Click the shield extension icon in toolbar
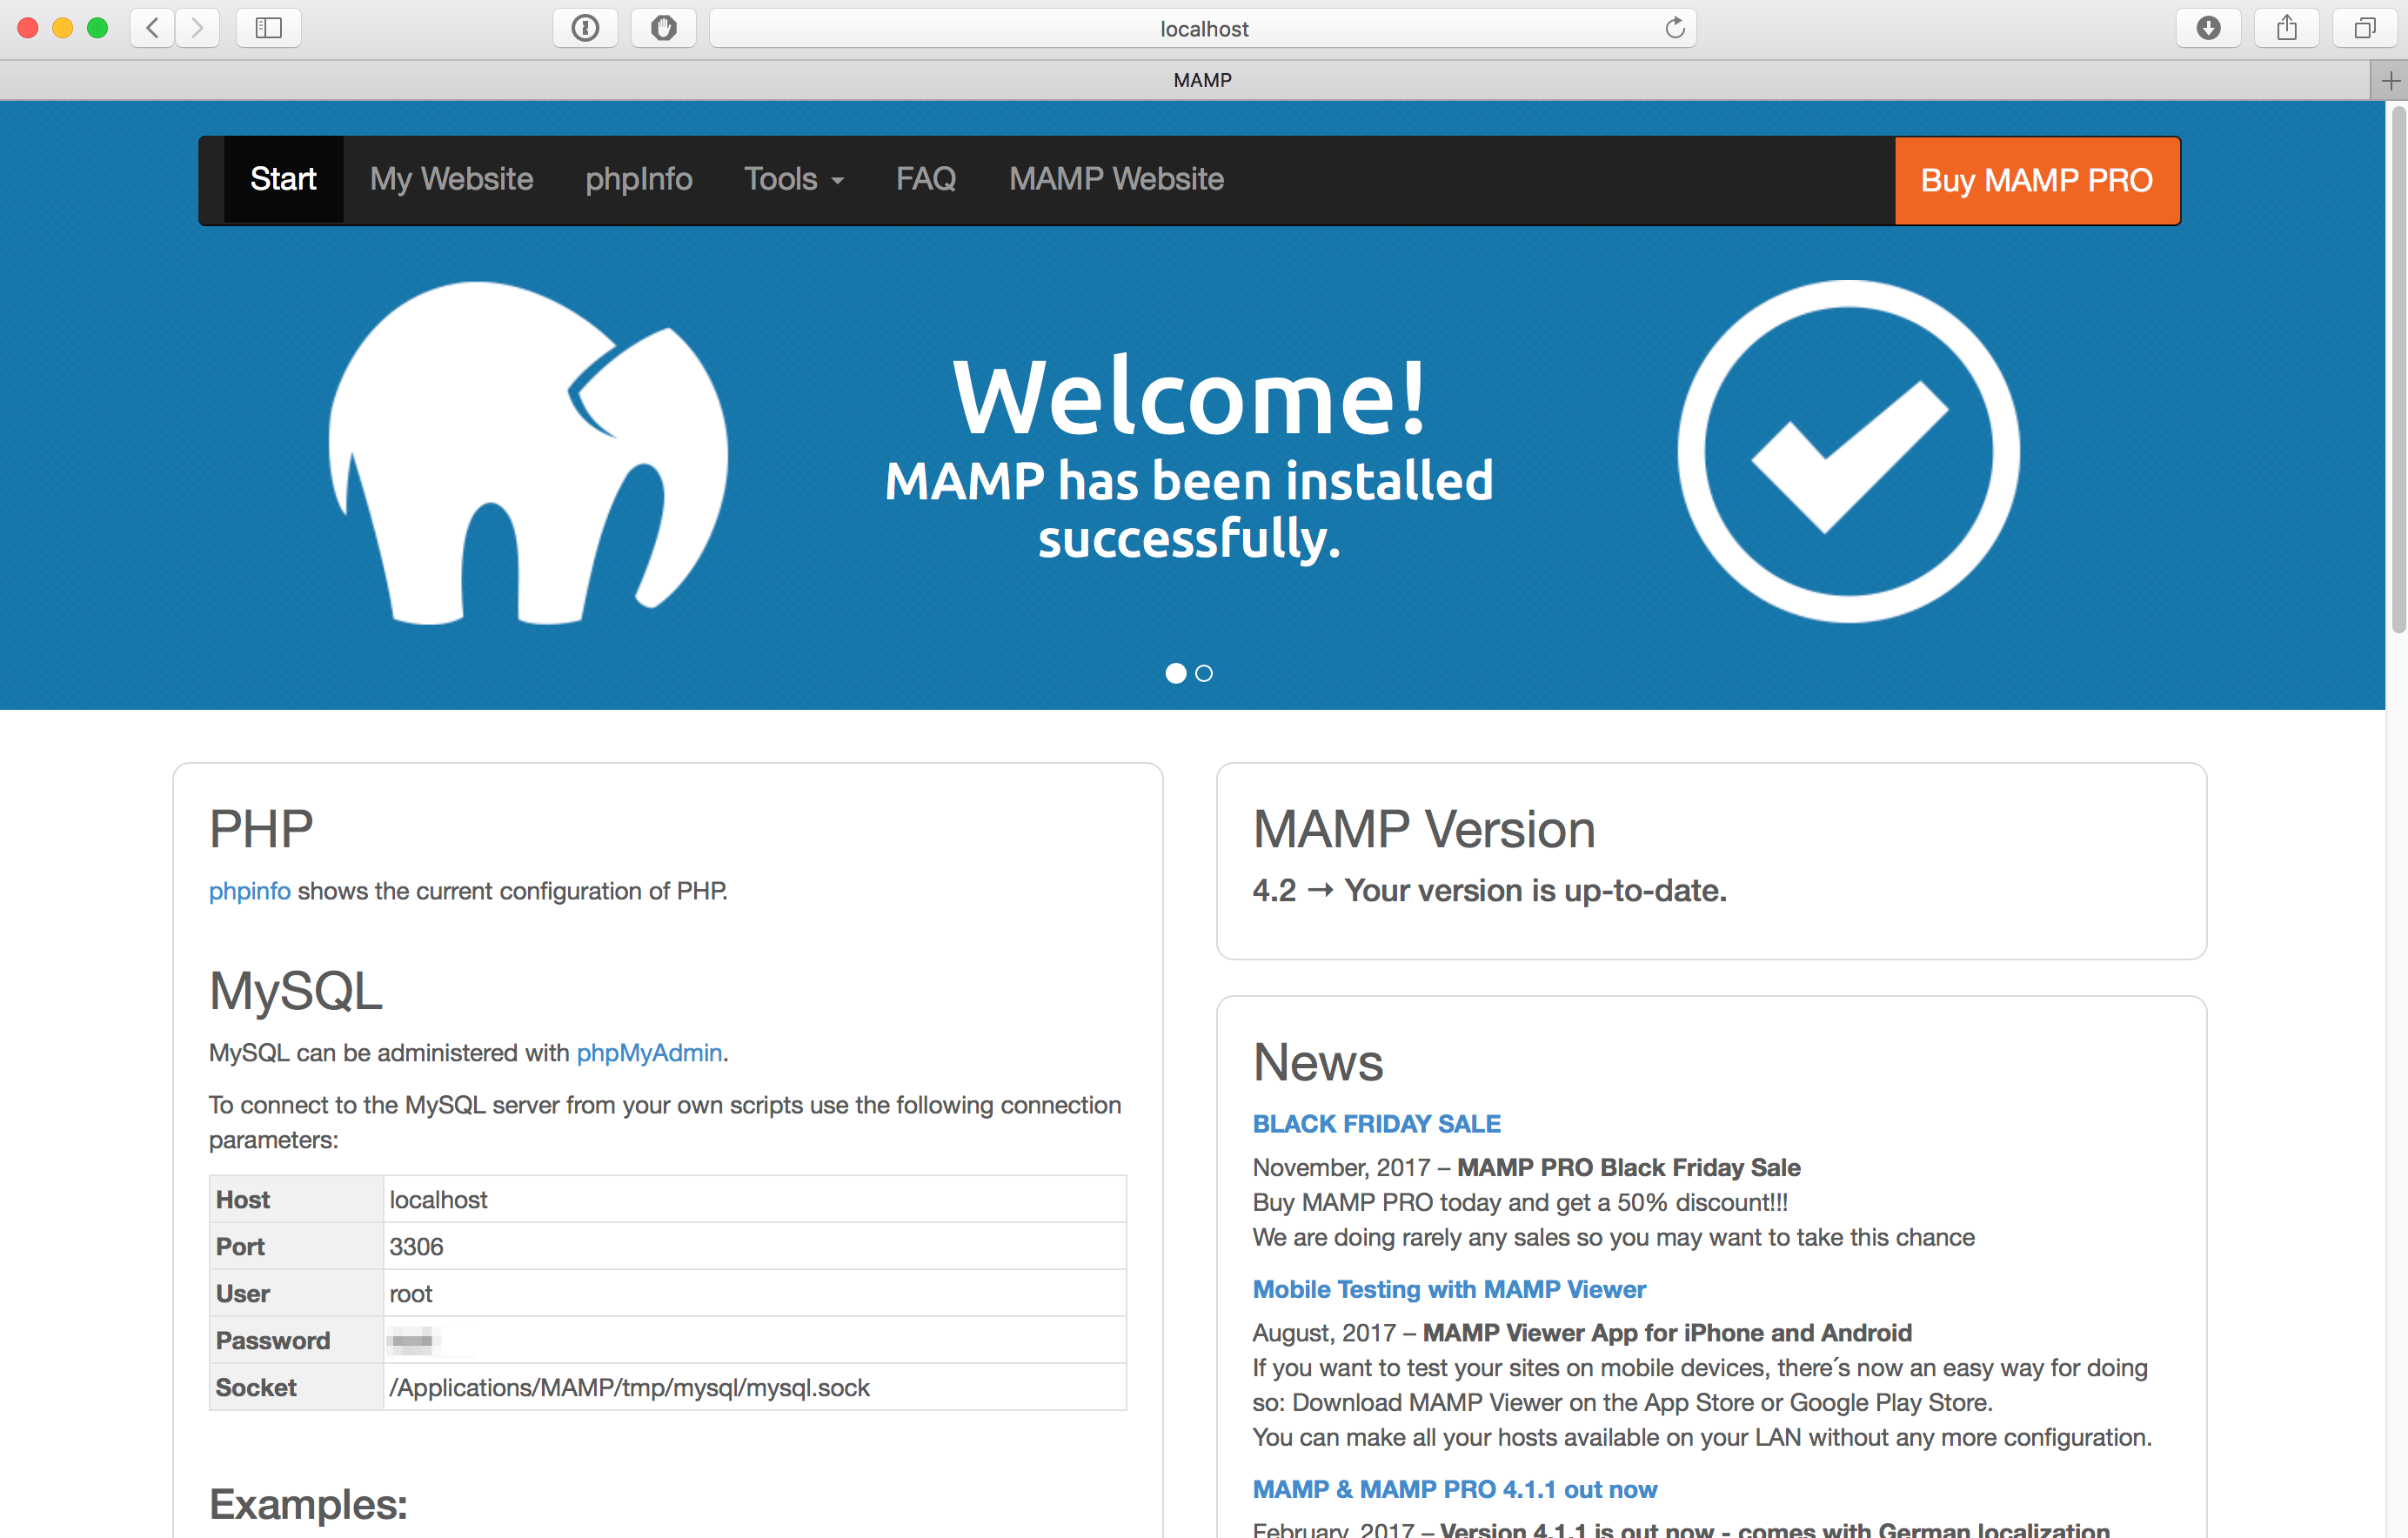 click(663, 28)
